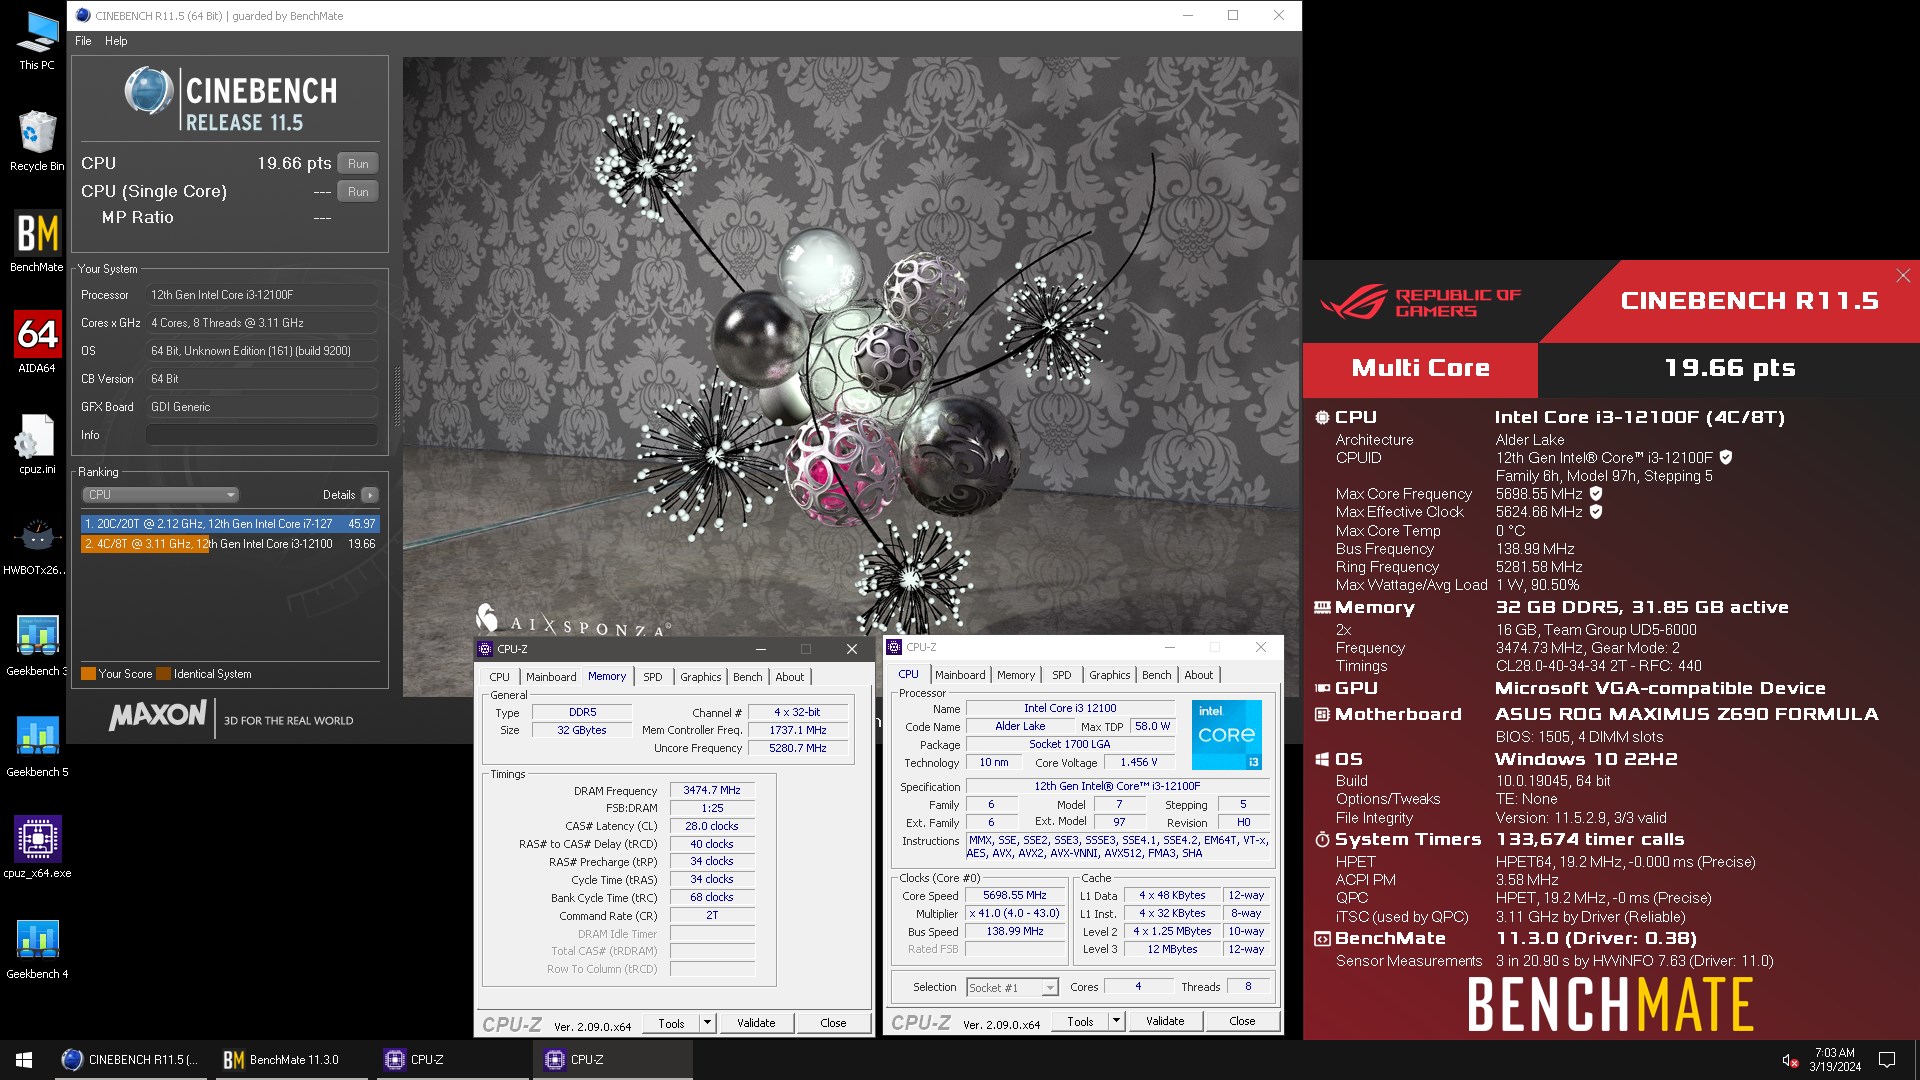Switch to BenchMate 11.3.0 taskbar item
The height and width of the screenshot is (1080, 1920).
point(291,1059)
